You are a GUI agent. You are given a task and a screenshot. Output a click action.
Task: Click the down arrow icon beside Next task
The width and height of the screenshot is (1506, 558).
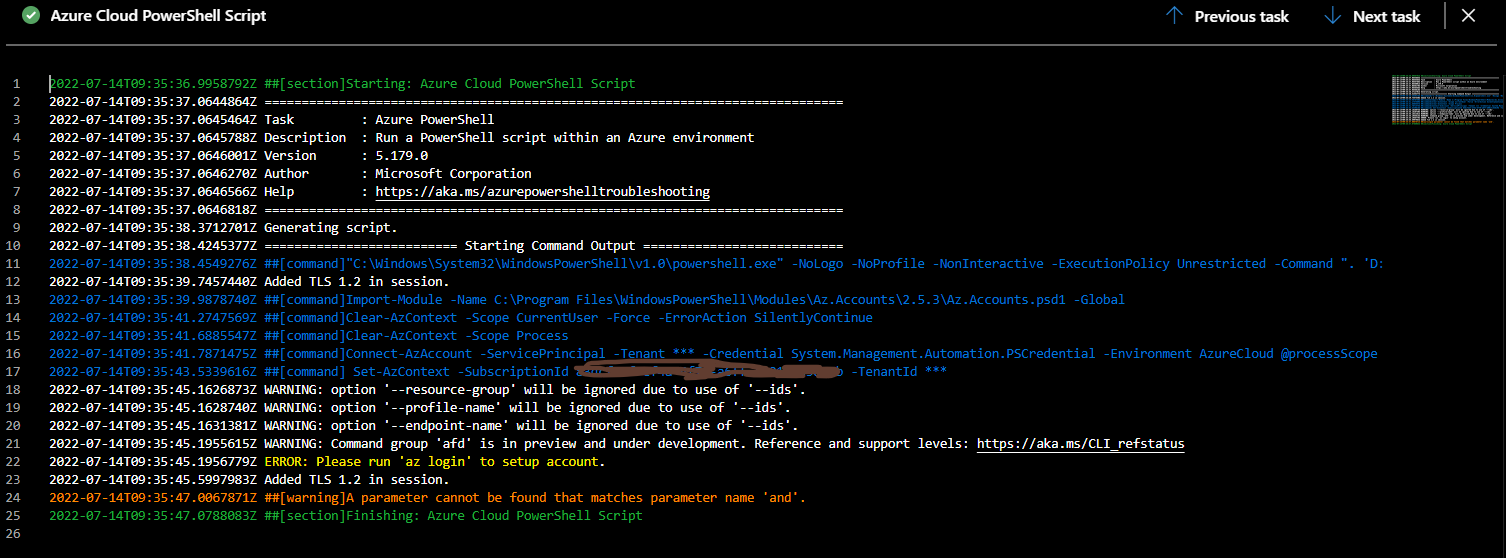point(1332,16)
